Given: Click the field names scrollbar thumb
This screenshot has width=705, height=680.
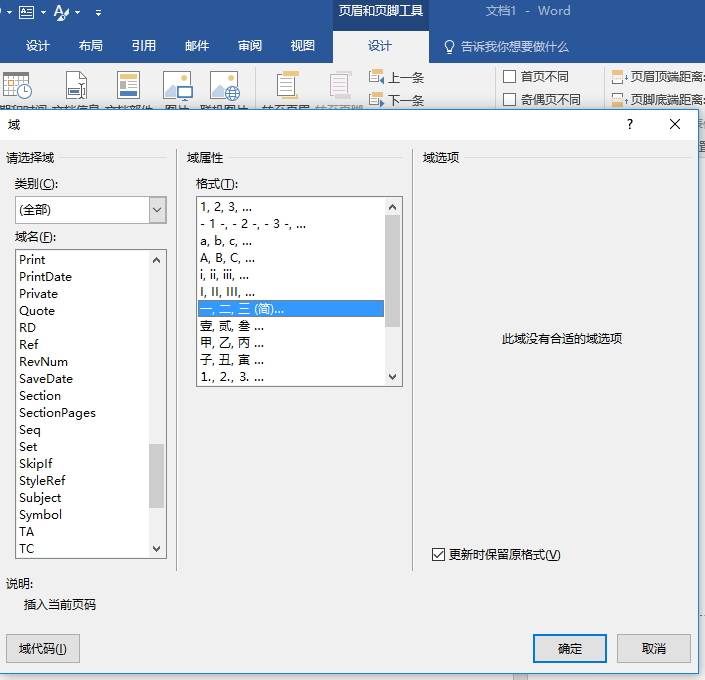Looking at the screenshot, I should (x=156, y=476).
